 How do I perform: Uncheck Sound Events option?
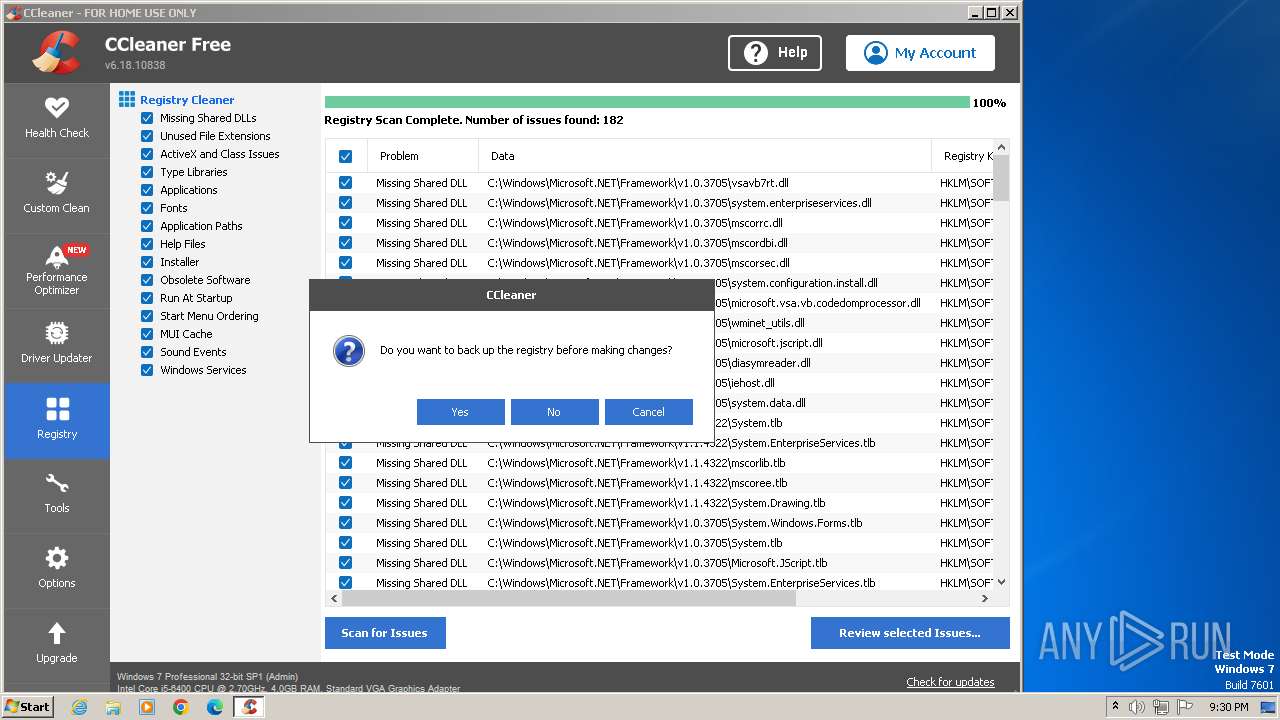click(147, 352)
